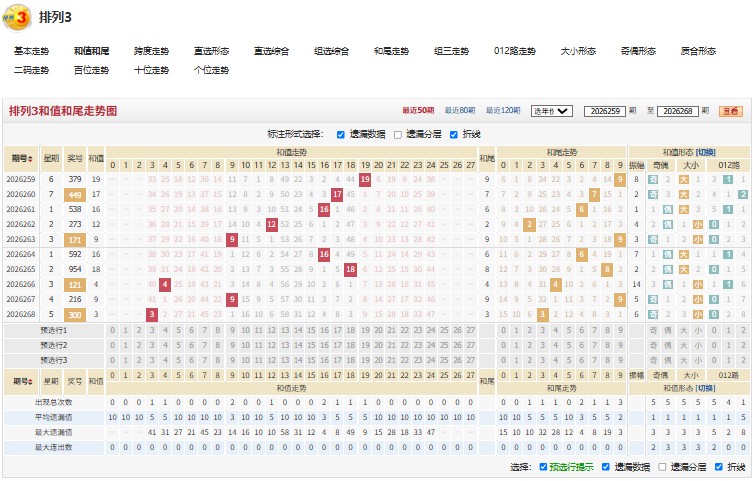Click the 排列3 lottery ball logo

point(17,18)
